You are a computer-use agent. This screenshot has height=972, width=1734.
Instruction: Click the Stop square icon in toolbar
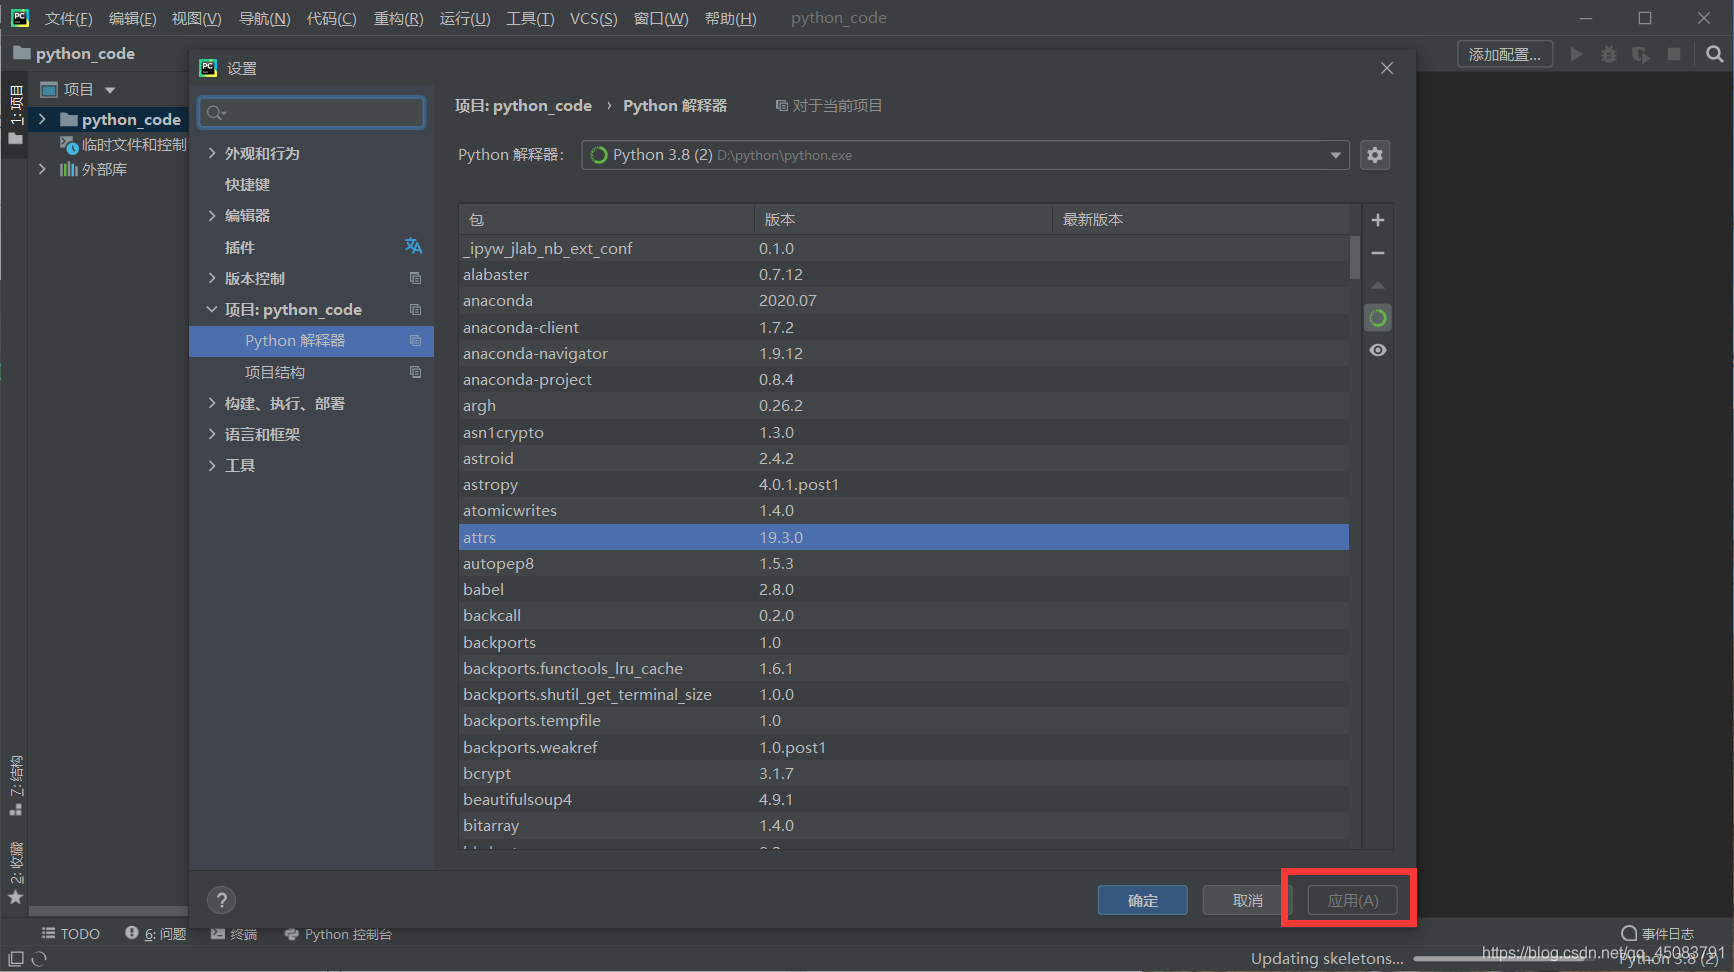(x=1674, y=54)
